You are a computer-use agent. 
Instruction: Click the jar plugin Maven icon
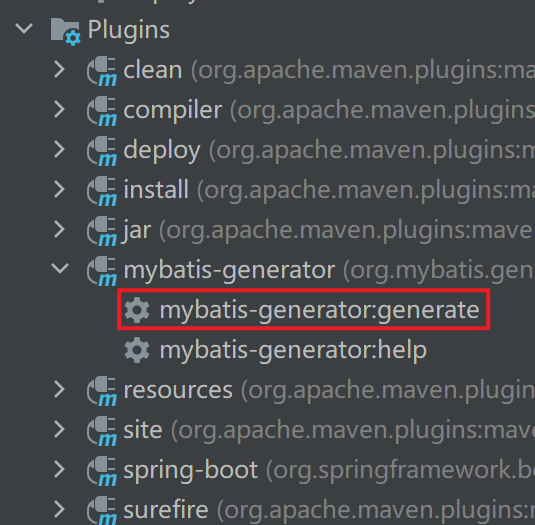102,231
